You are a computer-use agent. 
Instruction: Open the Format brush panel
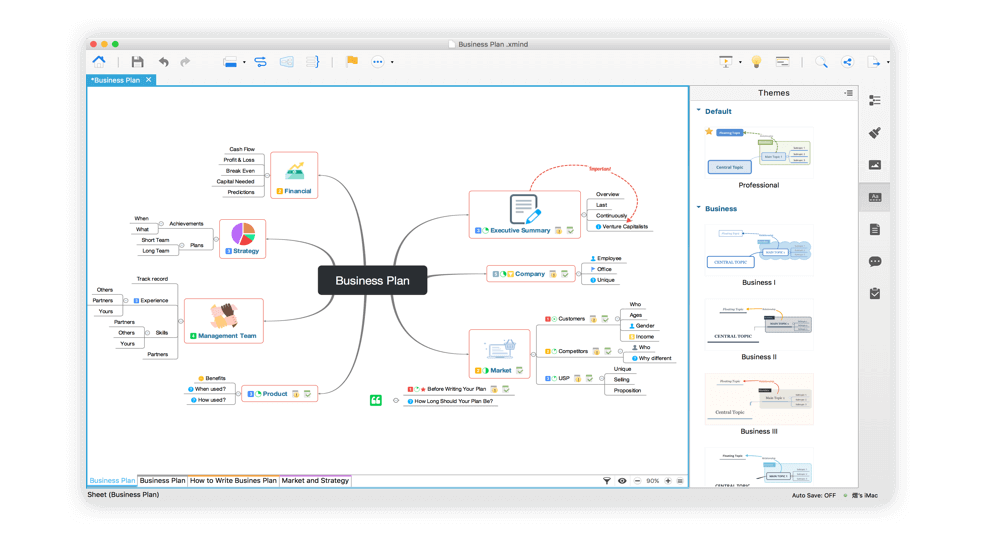[875, 132]
